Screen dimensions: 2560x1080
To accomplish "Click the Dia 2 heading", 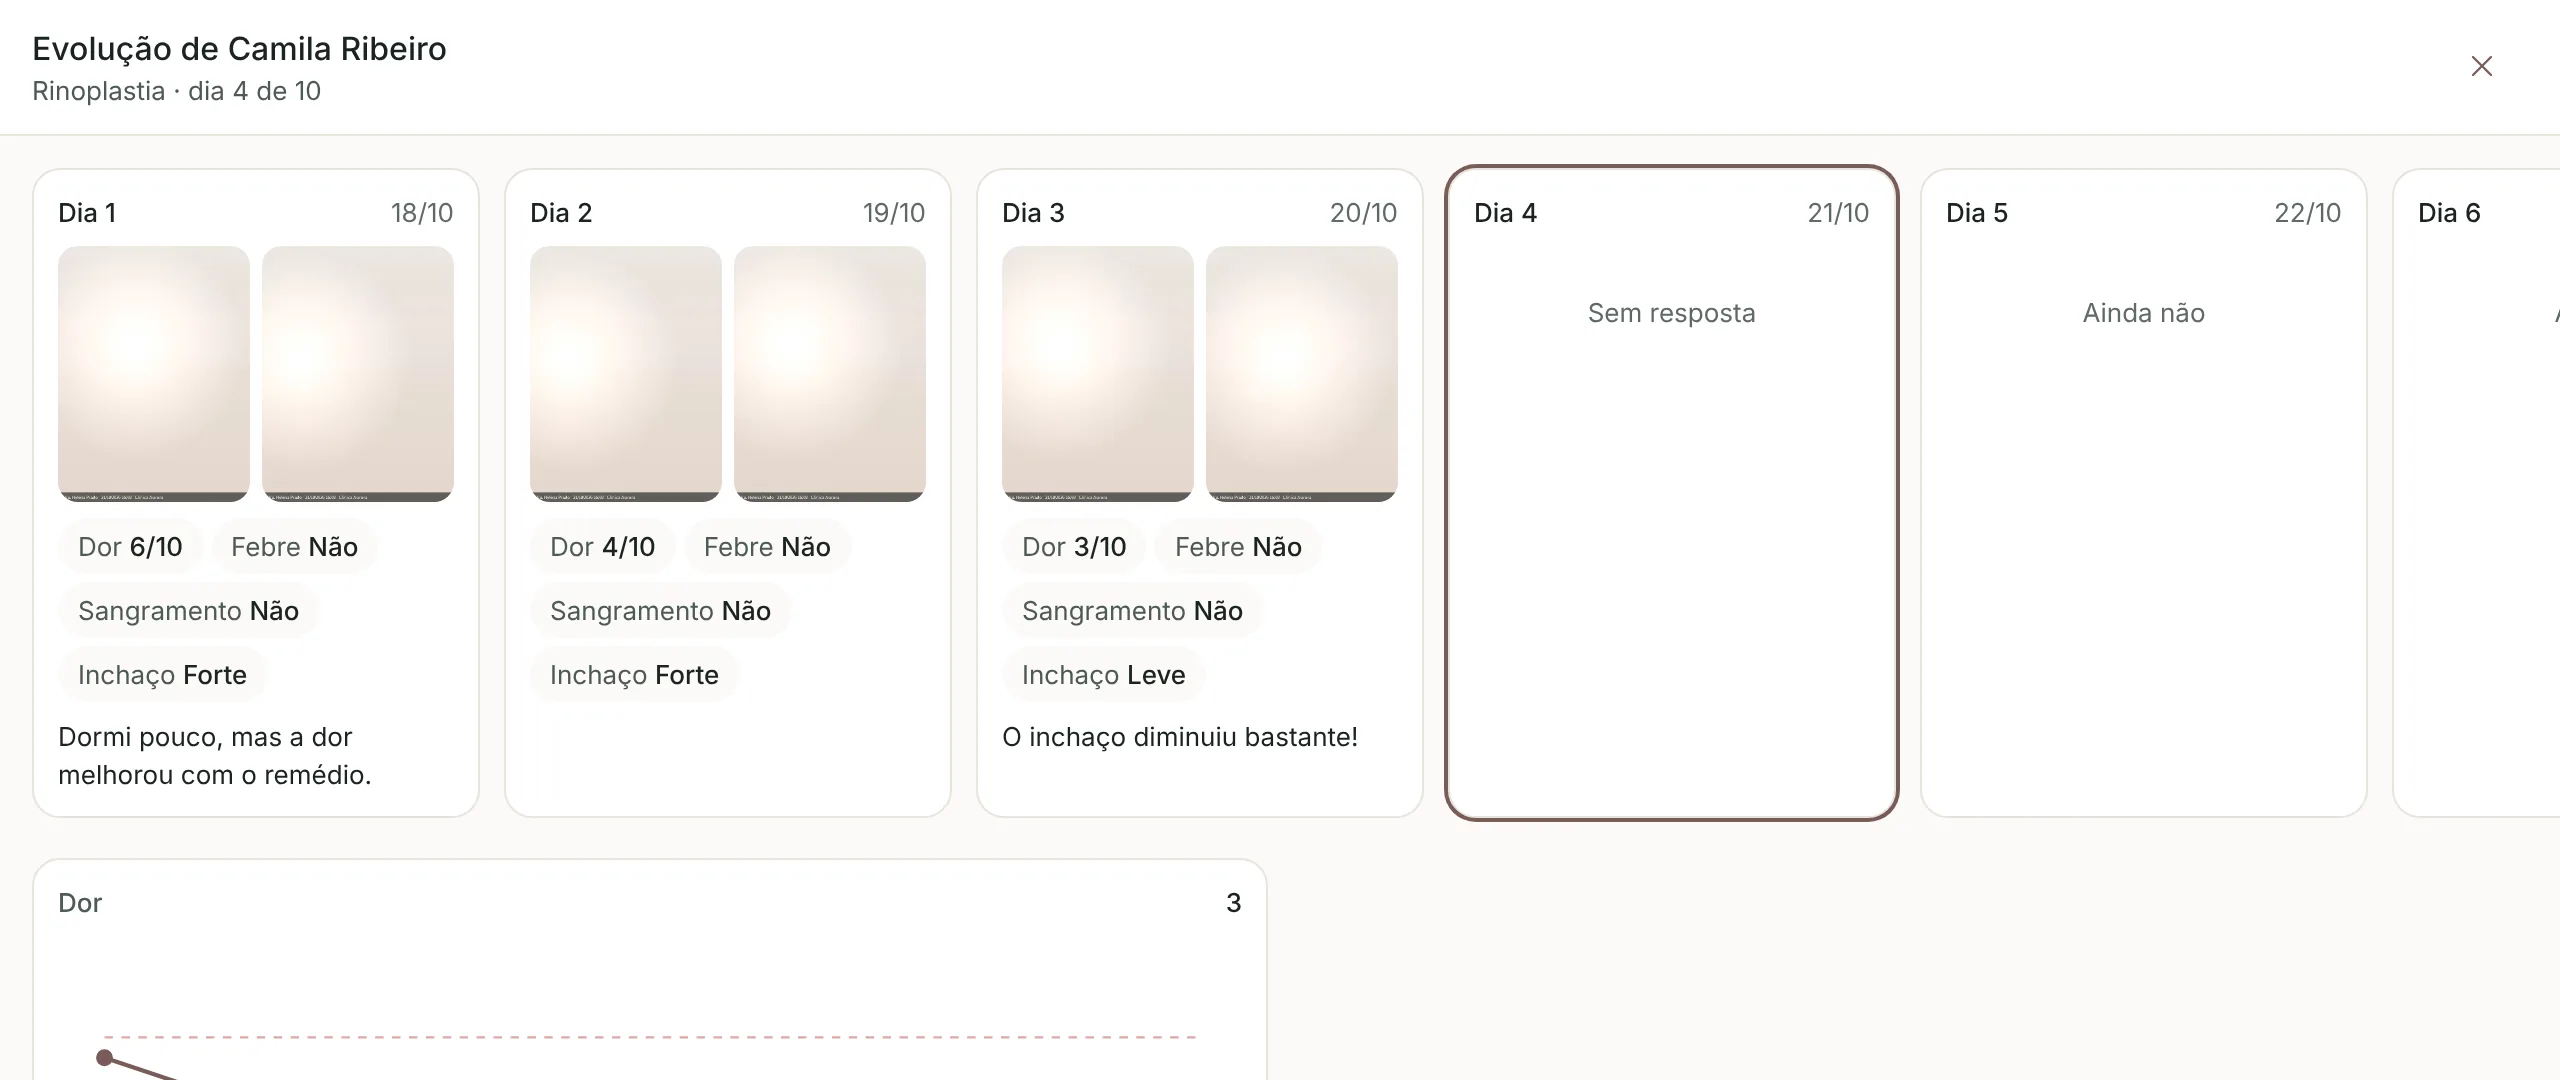I will (561, 213).
